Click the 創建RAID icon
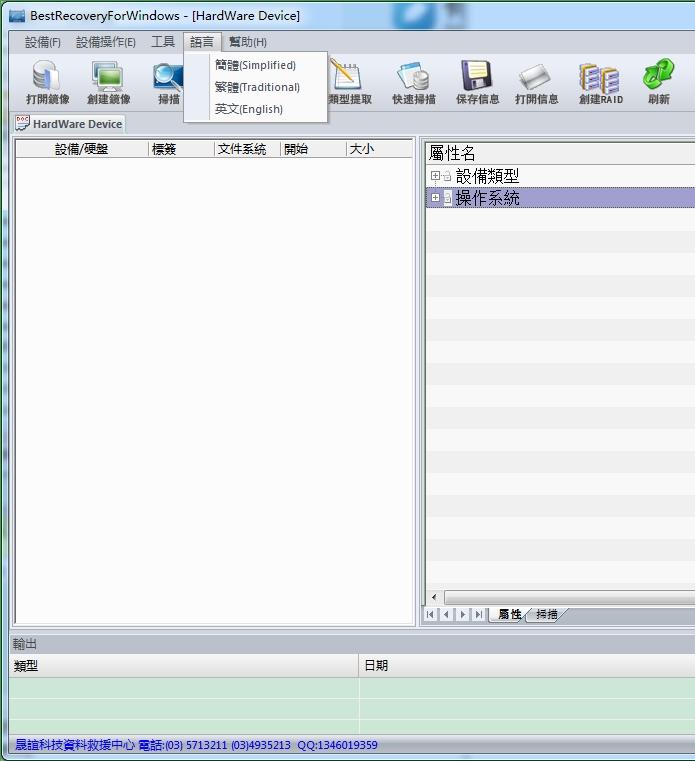 [600, 78]
